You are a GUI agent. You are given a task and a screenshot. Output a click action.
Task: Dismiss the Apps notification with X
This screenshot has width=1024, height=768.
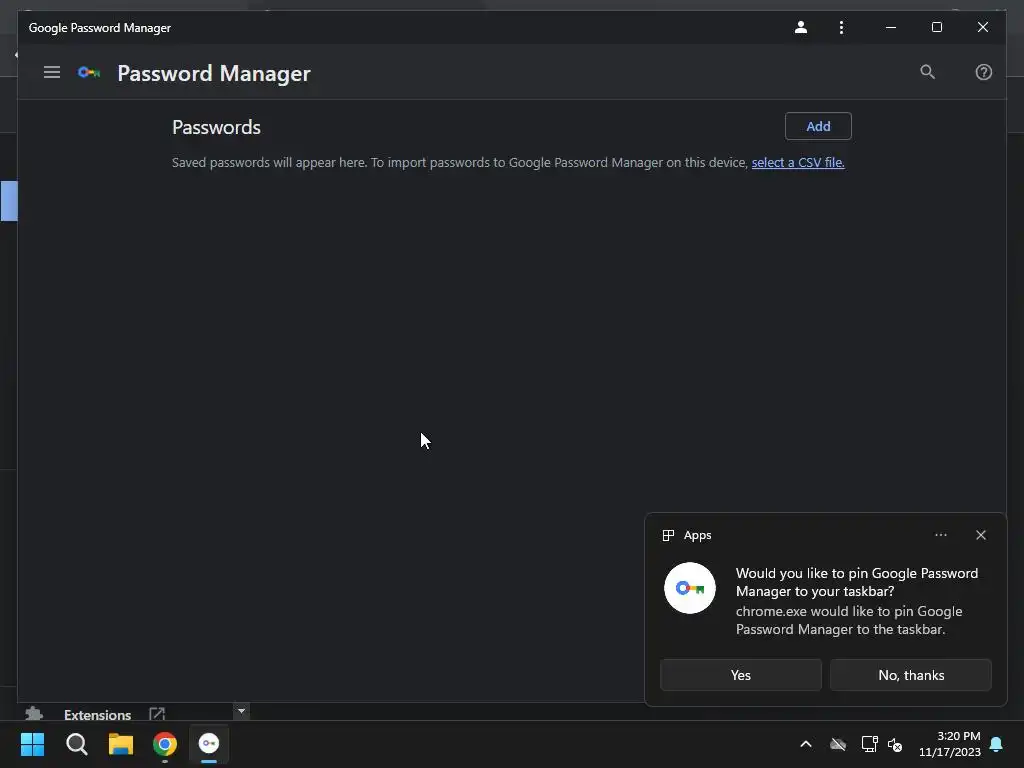coord(980,535)
